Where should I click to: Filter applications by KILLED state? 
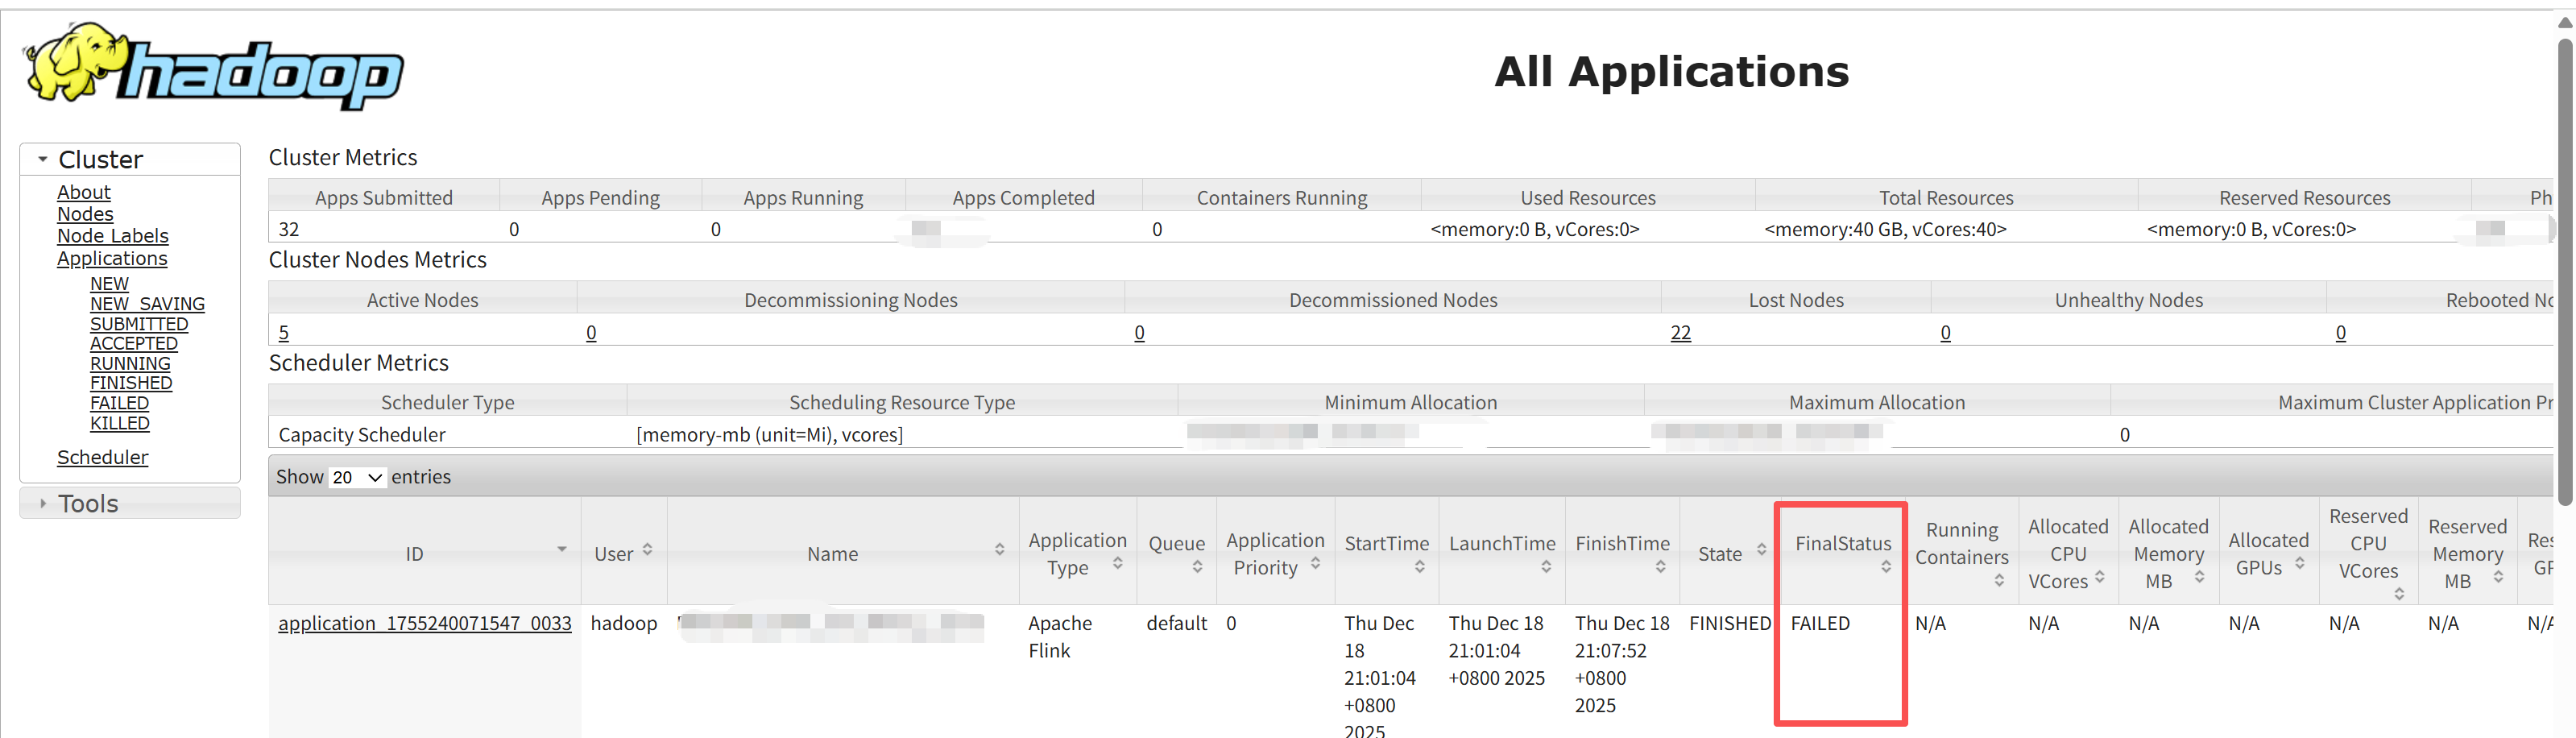[x=120, y=423]
